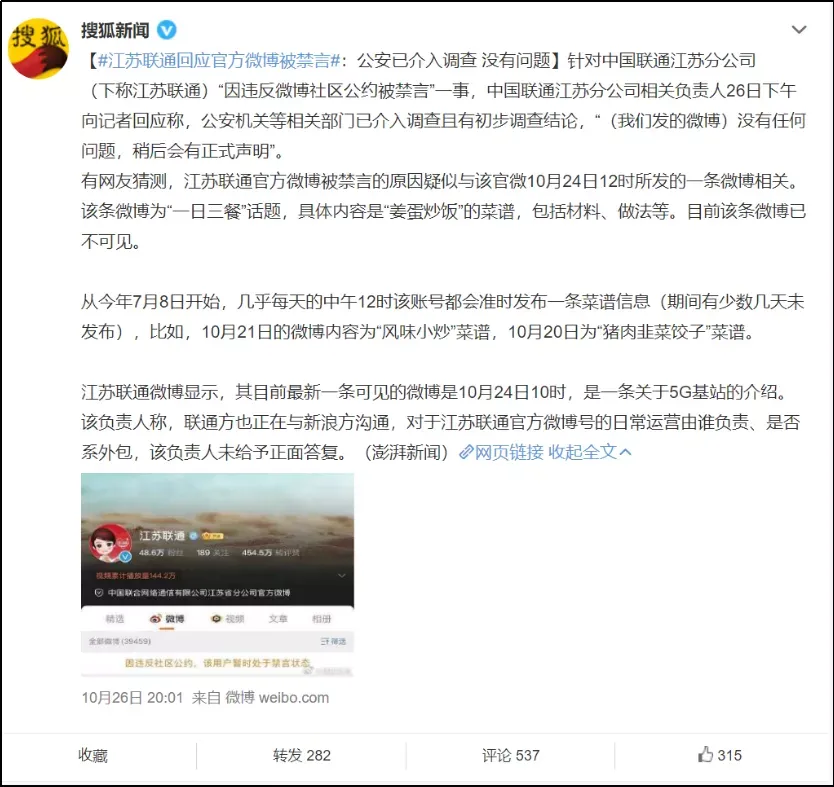The width and height of the screenshot is (834, 787).
Task: Click the upward caret after 收起全文
Action: coord(626,453)
